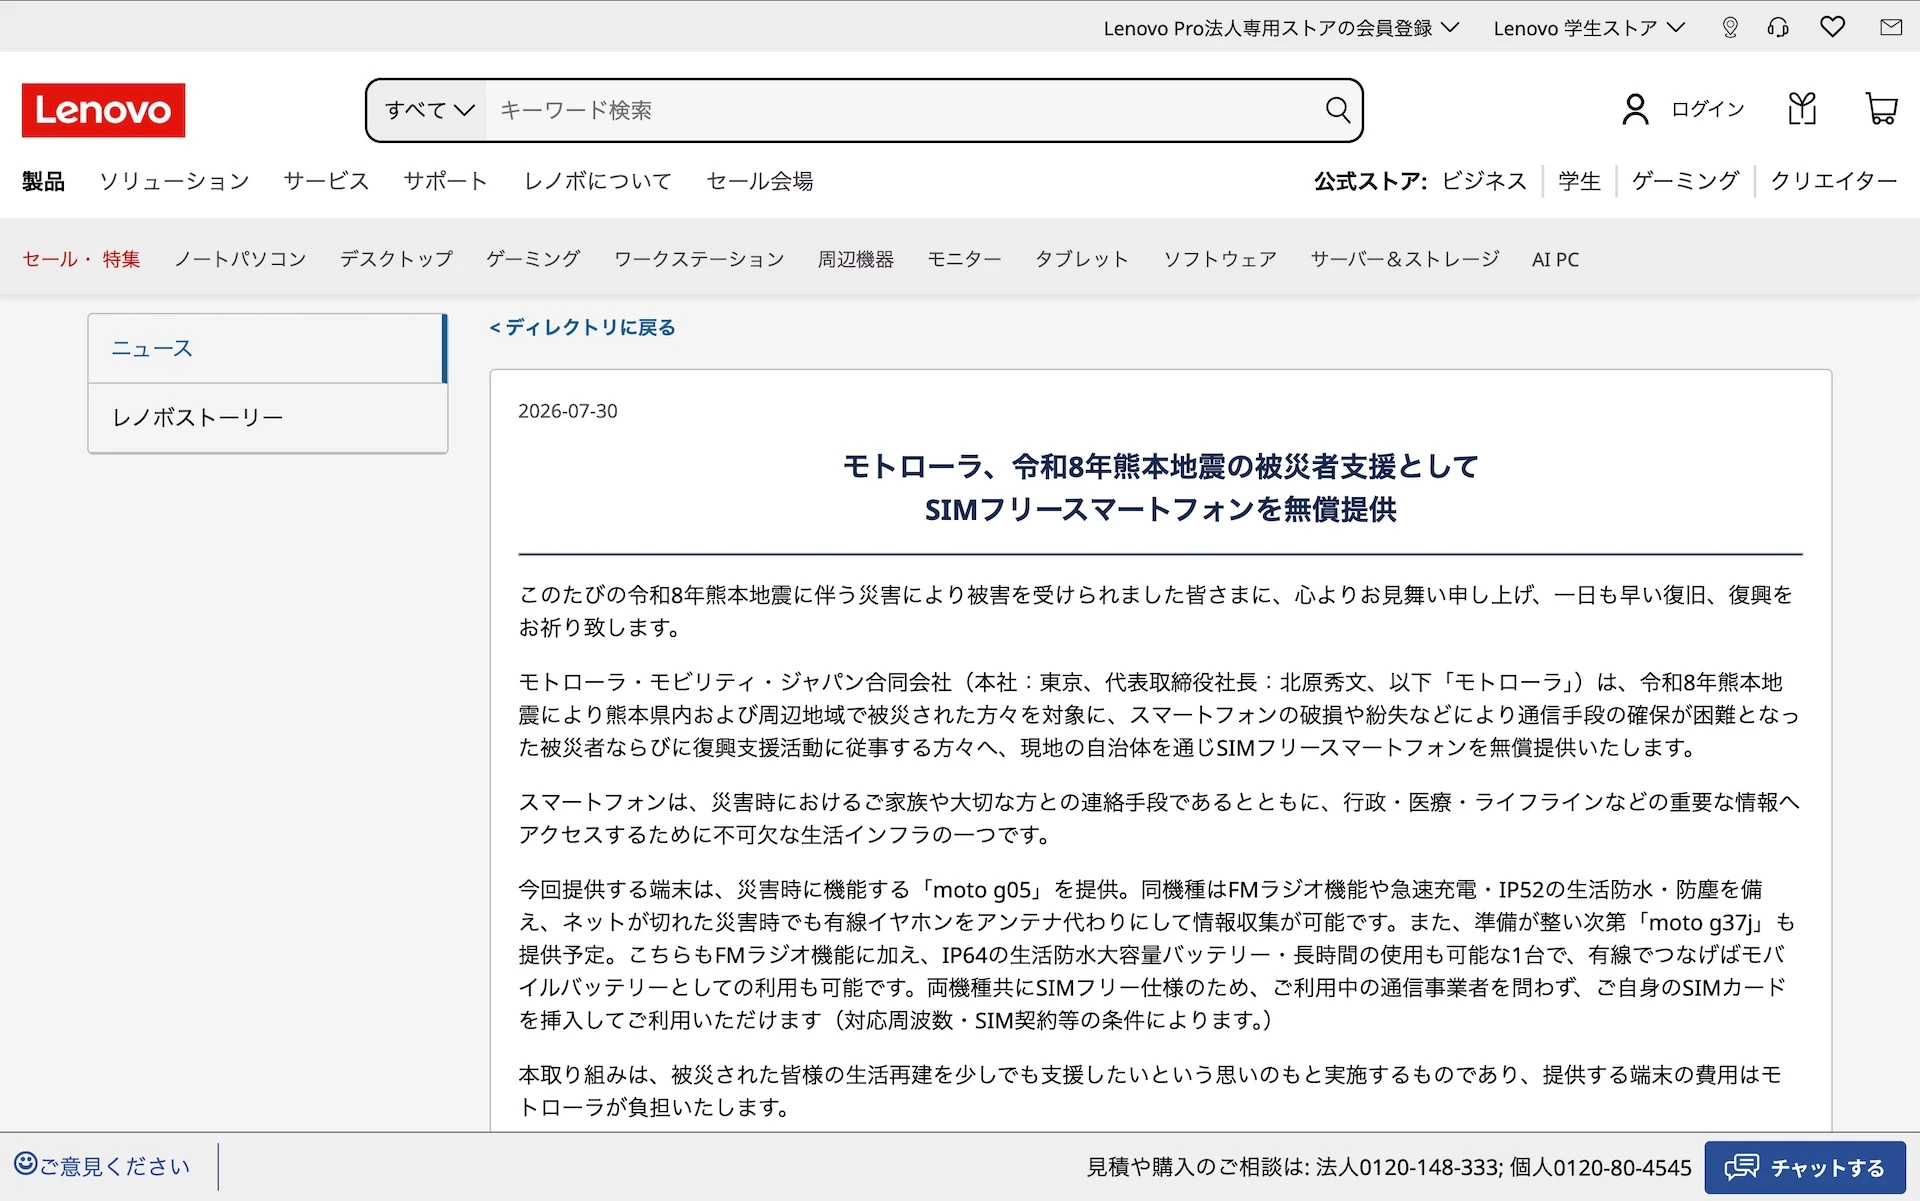Select ワークステーション category

pyautogui.click(x=699, y=259)
